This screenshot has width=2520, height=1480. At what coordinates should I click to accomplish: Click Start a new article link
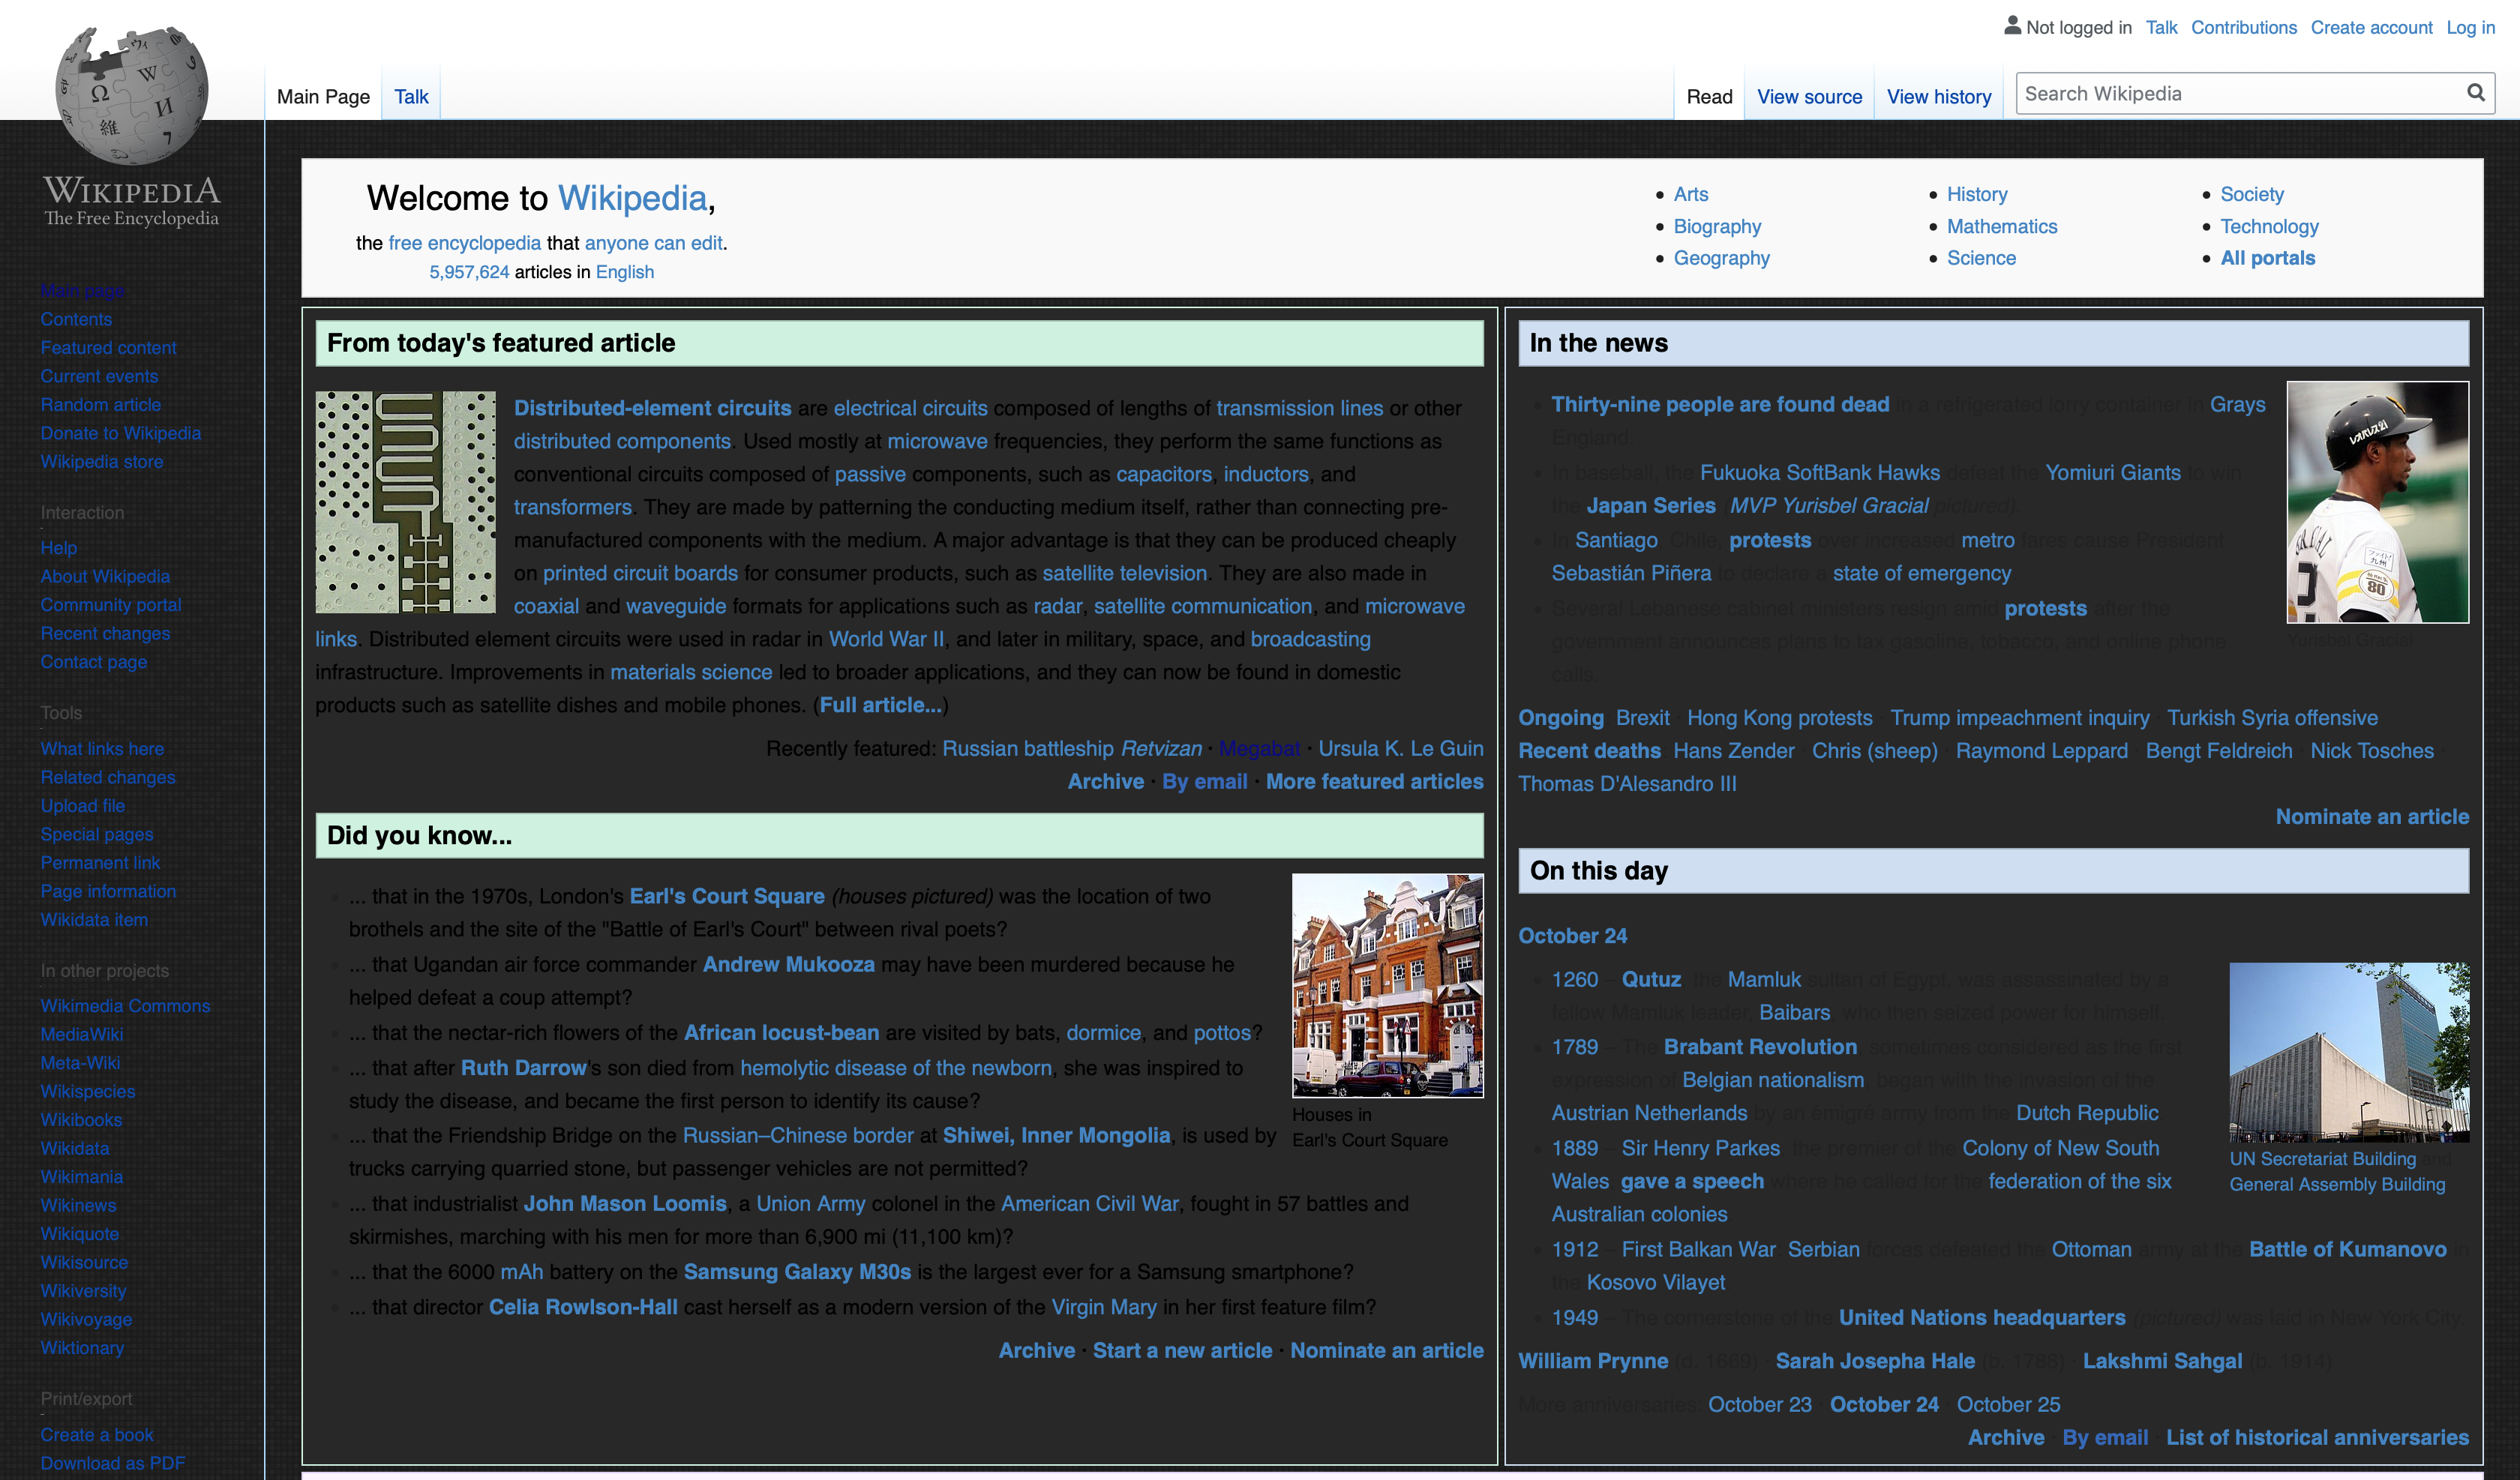click(x=1182, y=1350)
